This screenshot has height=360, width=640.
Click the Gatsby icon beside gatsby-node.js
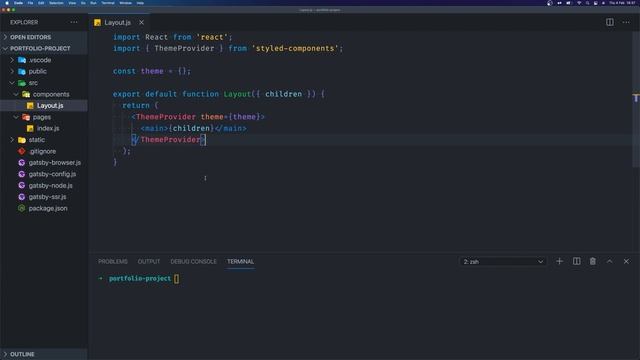pyautogui.click(x=22, y=185)
